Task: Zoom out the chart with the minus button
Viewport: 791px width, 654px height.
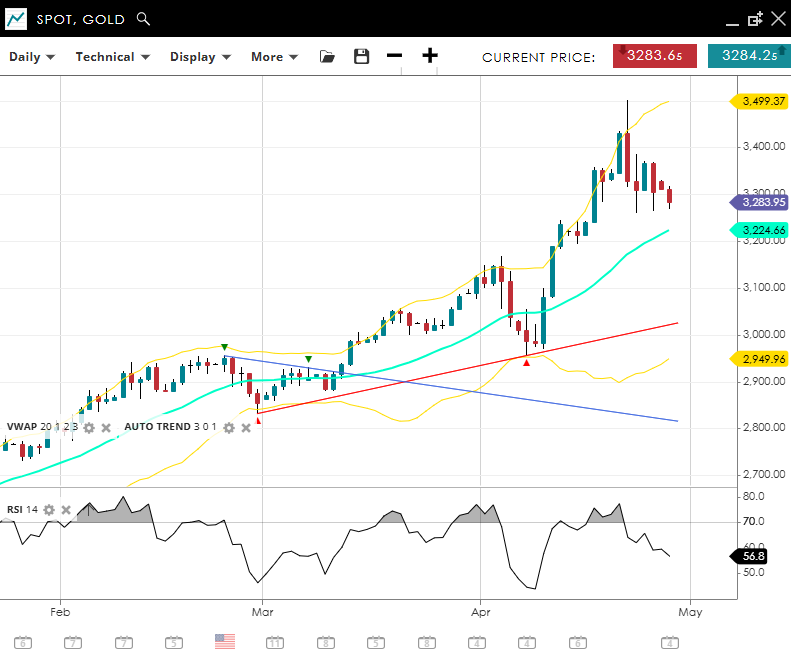Action: tap(395, 56)
